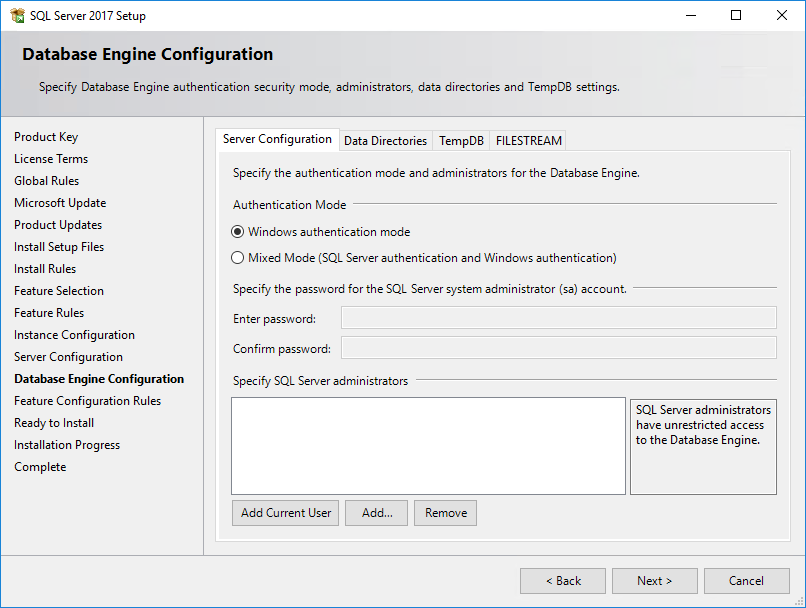Maximize the SQL Server 2017 Setup window

(x=736, y=15)
